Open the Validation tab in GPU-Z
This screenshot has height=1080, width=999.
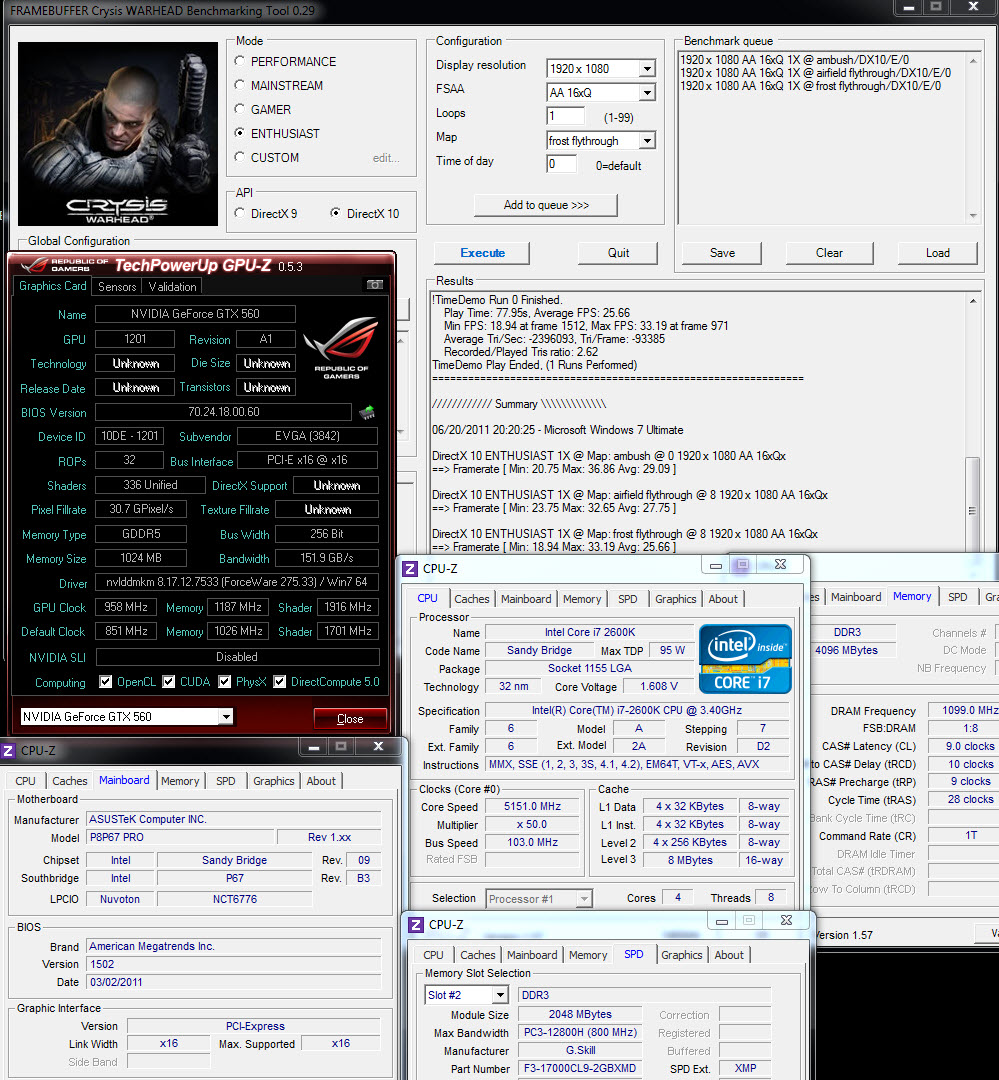click(172, 287)
